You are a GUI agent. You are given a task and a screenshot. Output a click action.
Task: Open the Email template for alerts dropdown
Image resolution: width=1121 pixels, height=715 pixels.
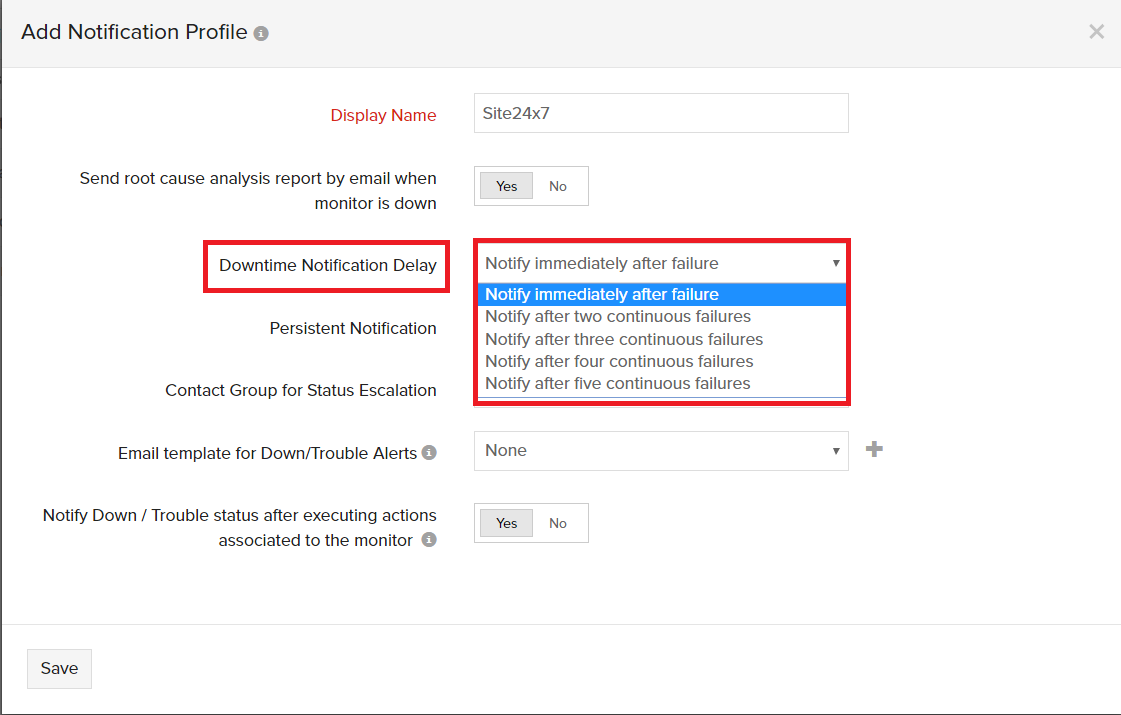660,451
